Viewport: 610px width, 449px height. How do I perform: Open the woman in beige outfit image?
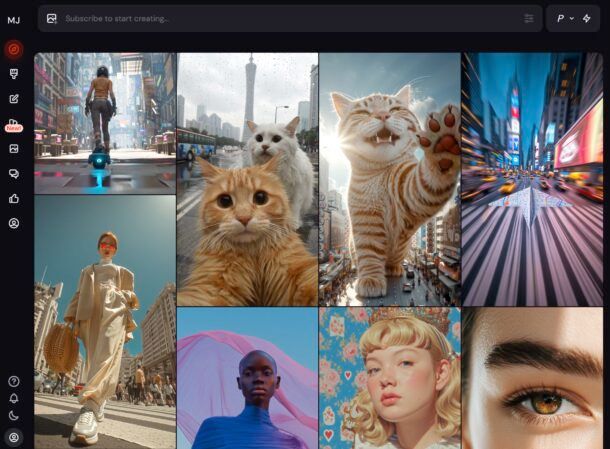point(105,322)
